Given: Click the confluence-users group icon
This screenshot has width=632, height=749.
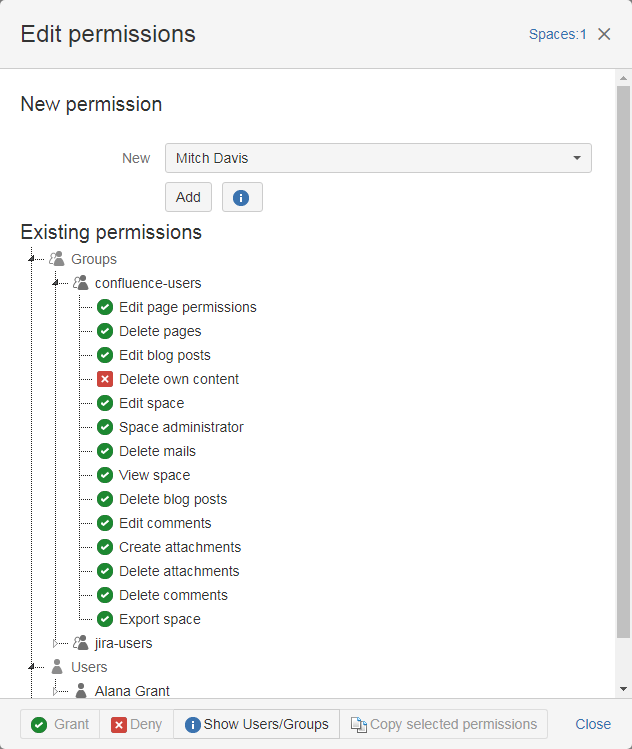Looking at the screenshot, I should pos(81,283).
